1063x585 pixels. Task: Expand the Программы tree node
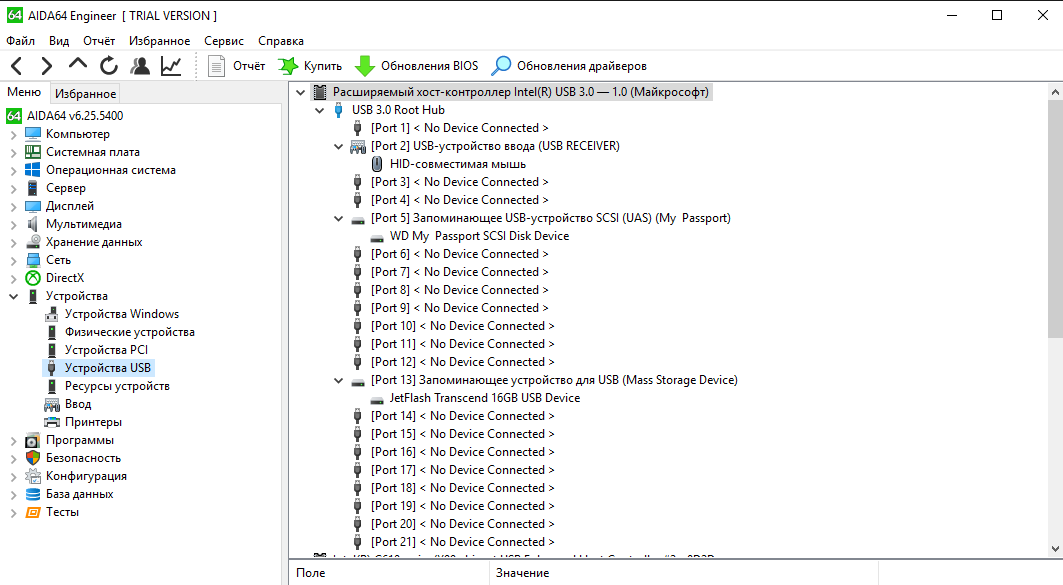point(13,441)
